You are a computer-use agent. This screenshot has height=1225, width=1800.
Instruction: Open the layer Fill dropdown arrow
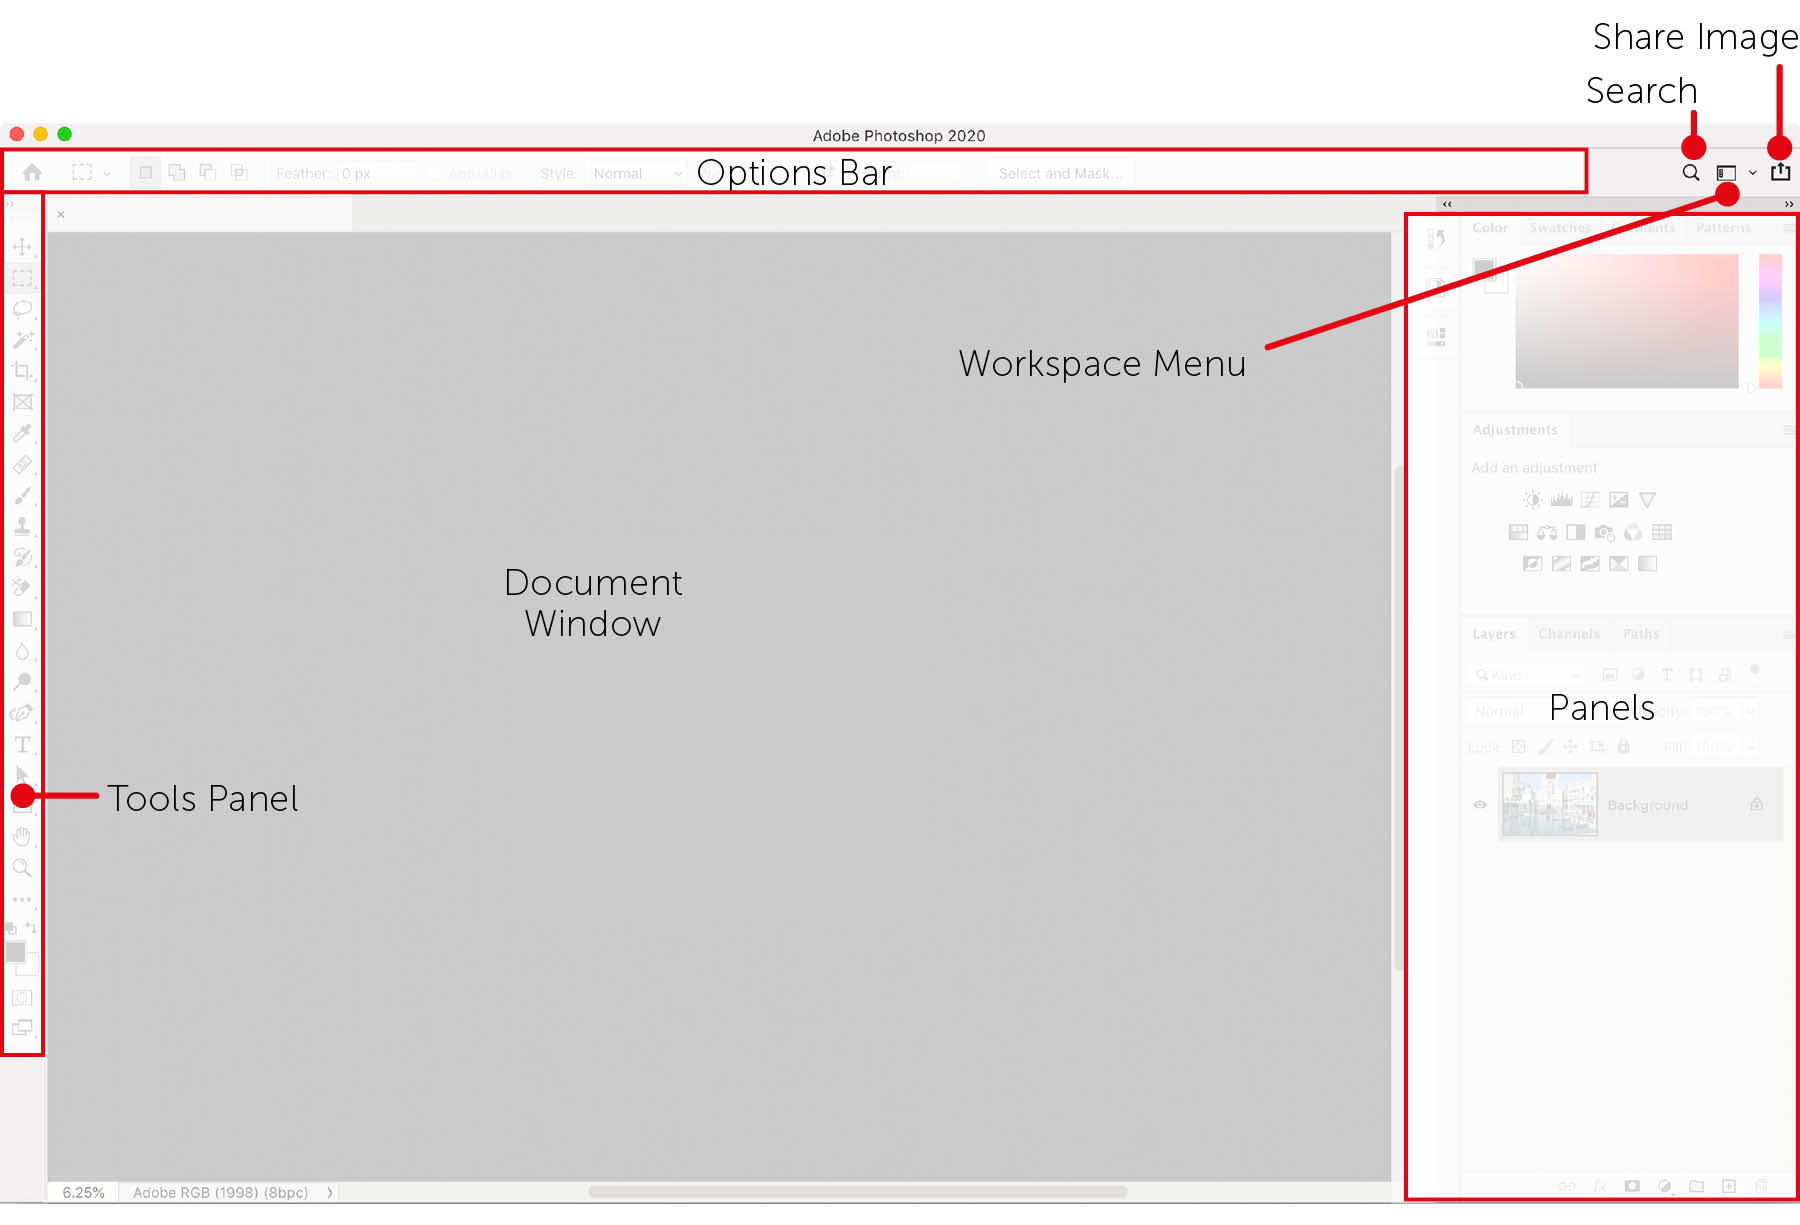point(1750,747)
